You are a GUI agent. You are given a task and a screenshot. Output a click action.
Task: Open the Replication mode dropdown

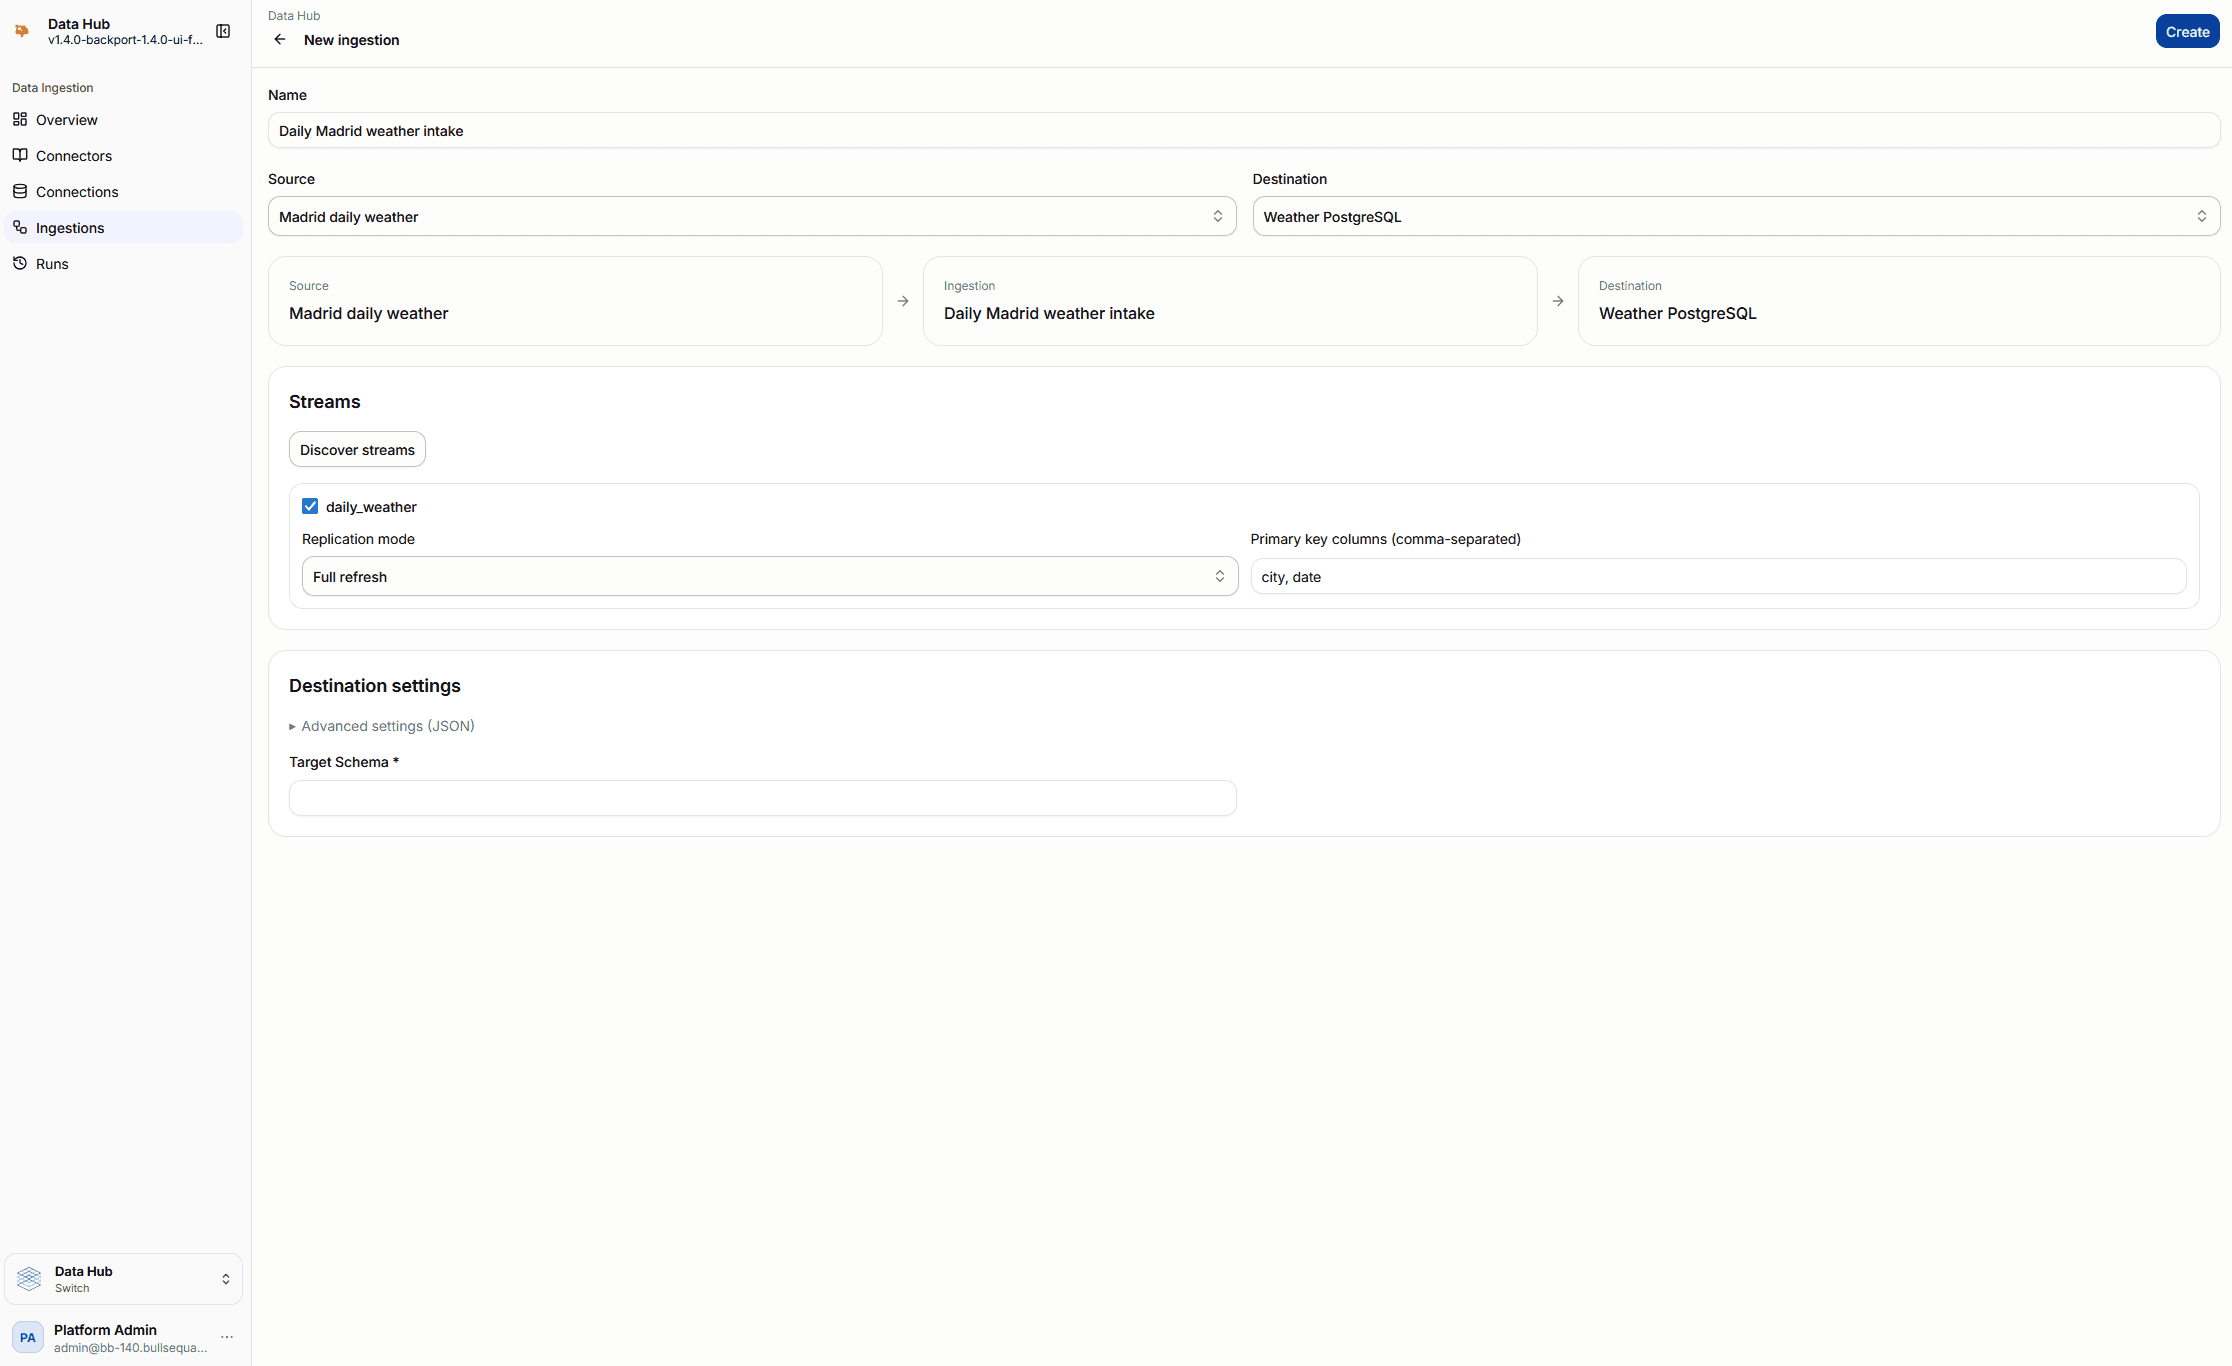(x=770, y=576)
